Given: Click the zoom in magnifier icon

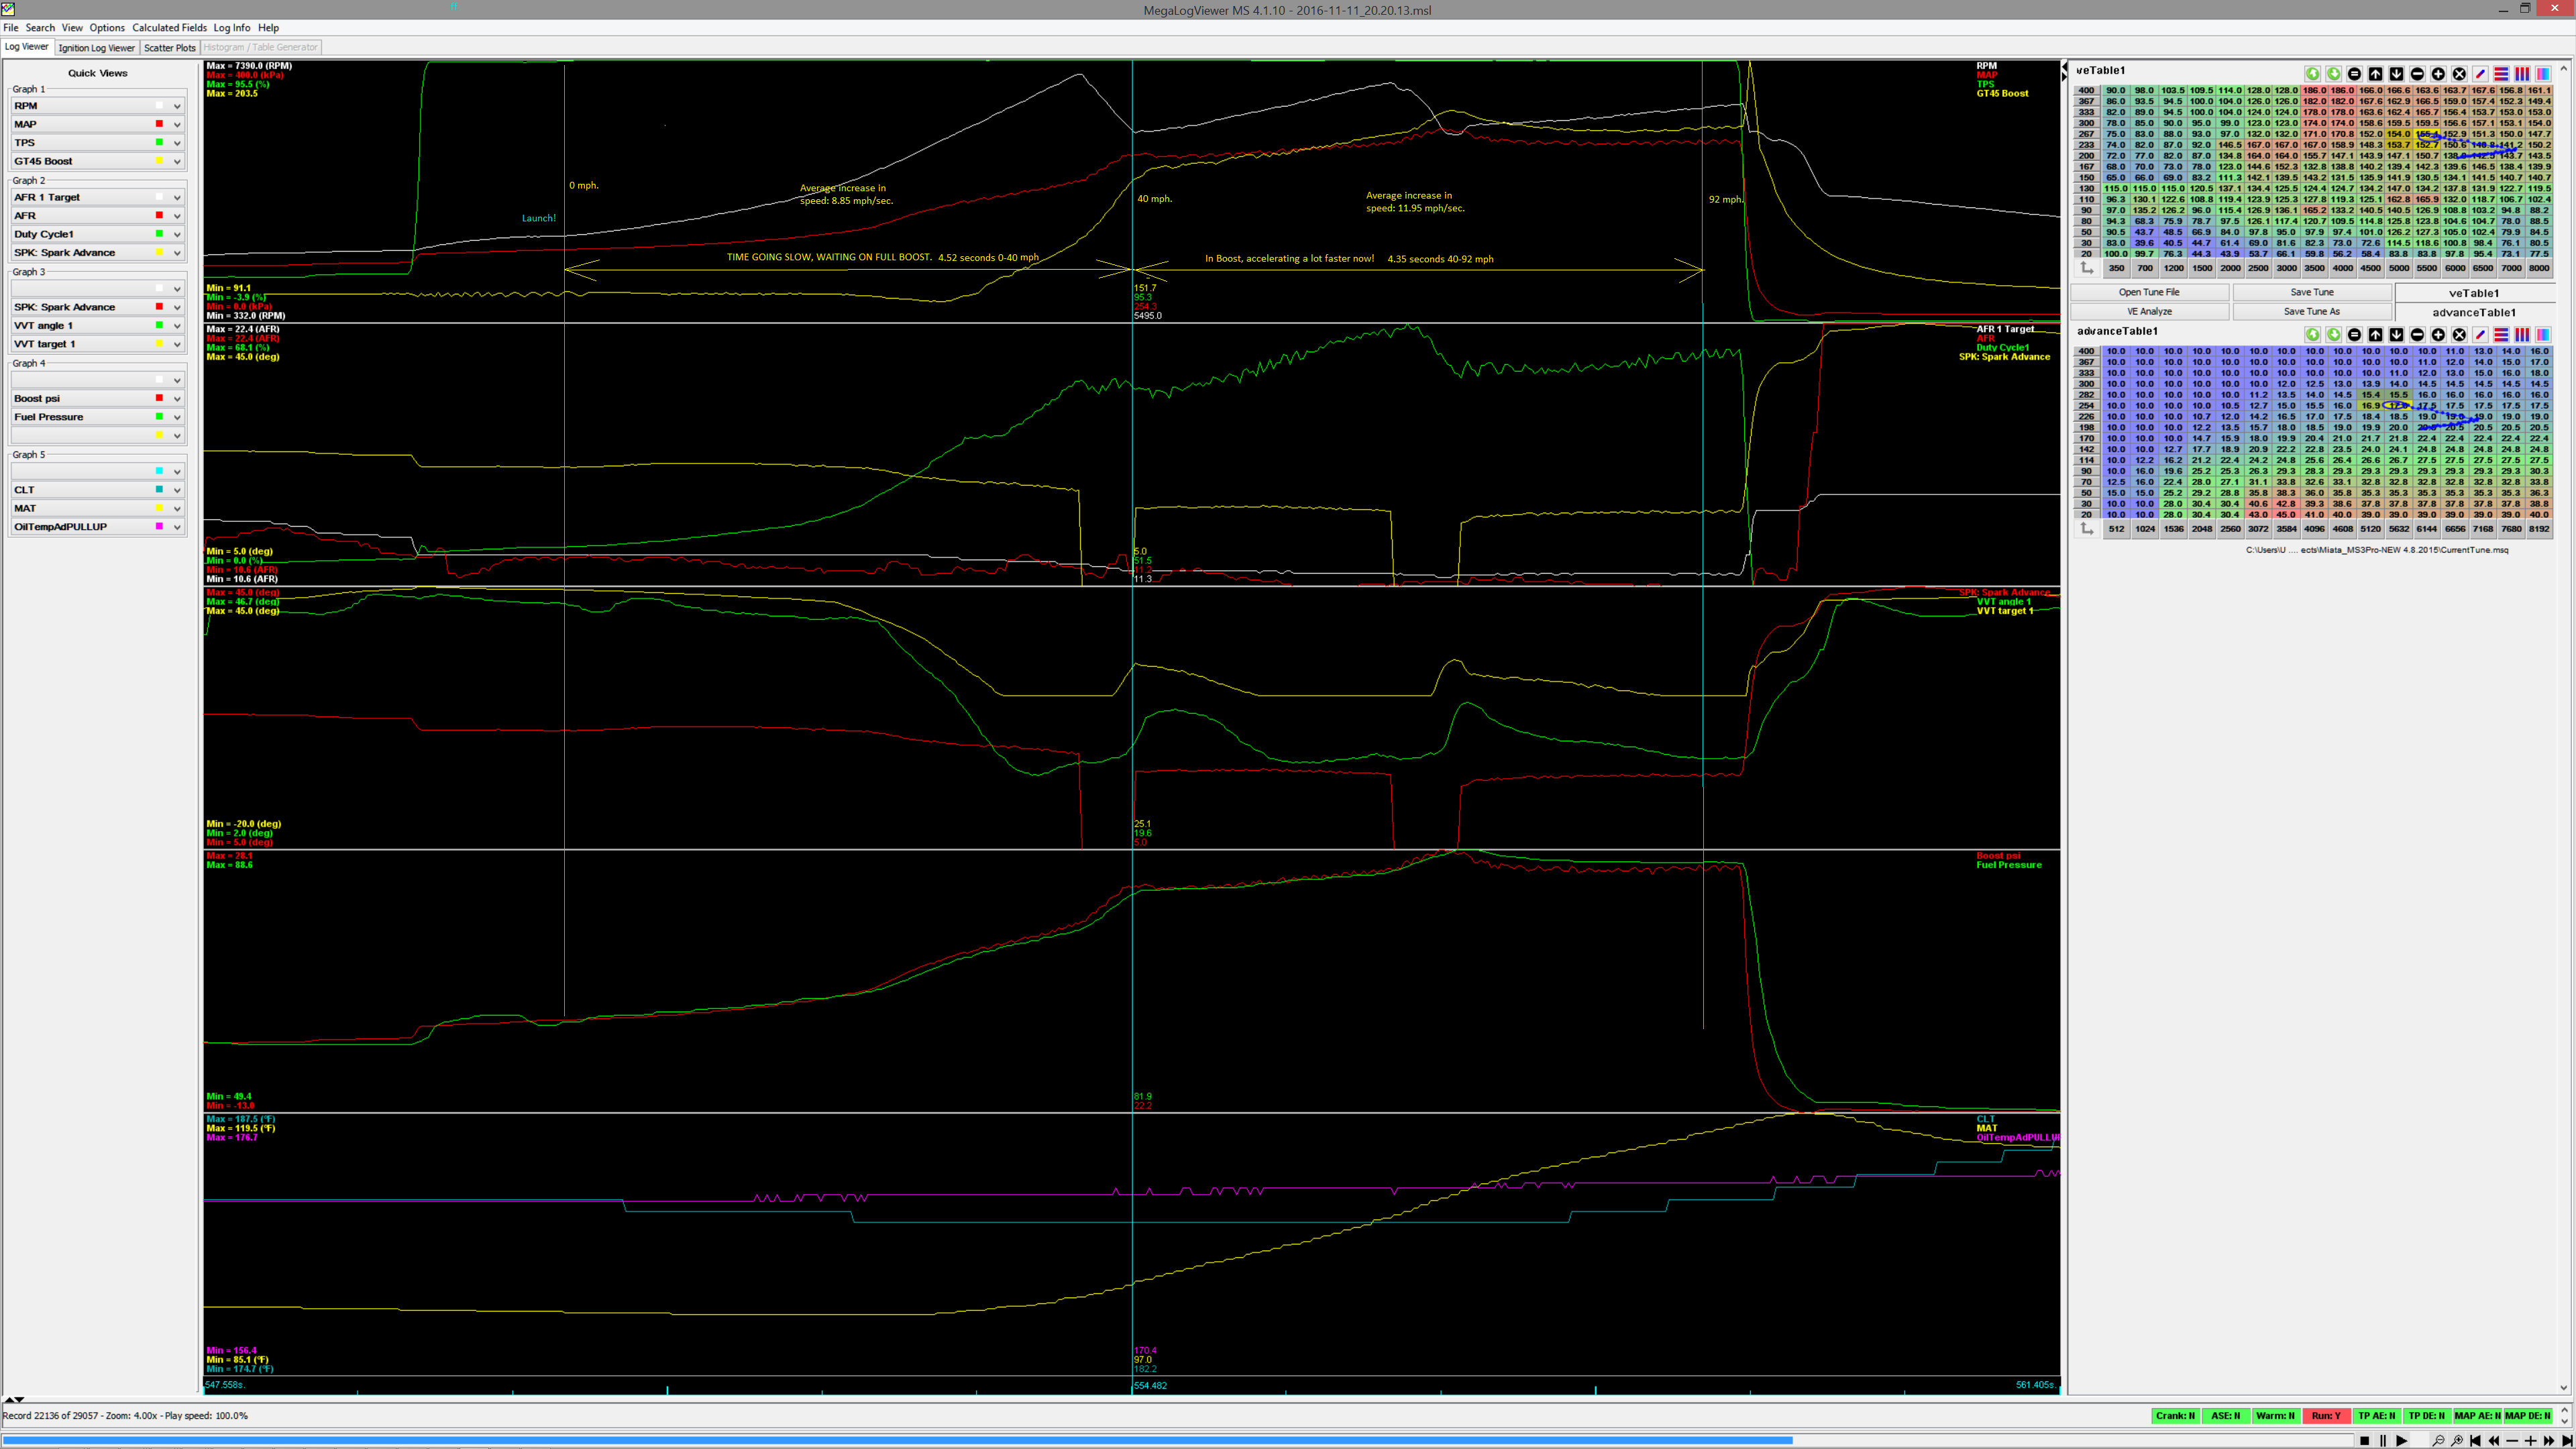Looking at the screenshot, I should point(2457,1441).
